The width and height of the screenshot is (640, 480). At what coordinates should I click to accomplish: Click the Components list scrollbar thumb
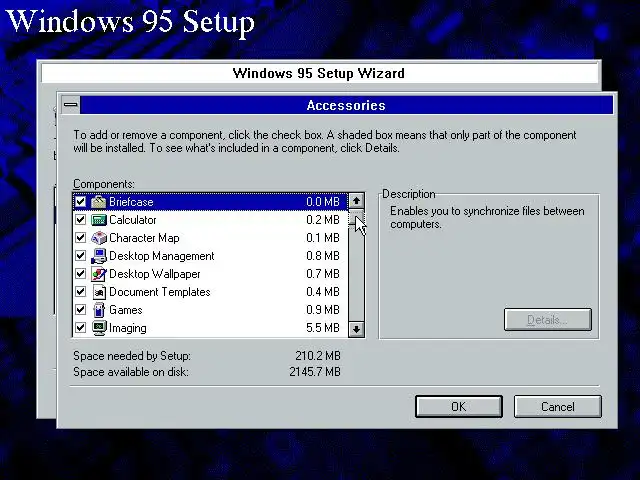tap(356, 216)
